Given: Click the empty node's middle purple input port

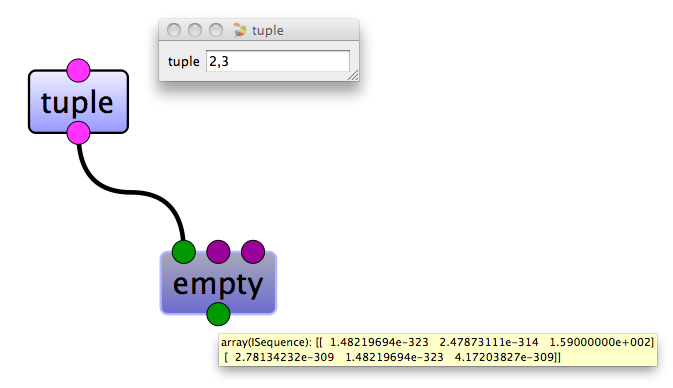Looking at the screenshot, I should pos(218,252).
